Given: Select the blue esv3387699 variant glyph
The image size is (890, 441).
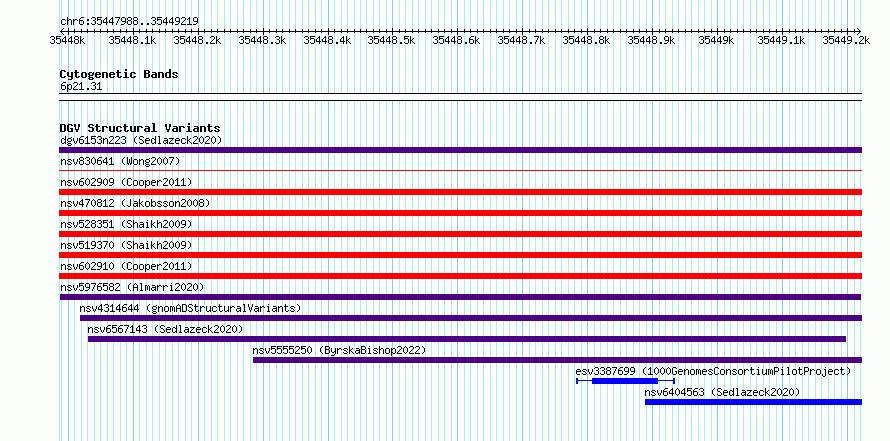Looking at the screenshot, I should [625, 381].
